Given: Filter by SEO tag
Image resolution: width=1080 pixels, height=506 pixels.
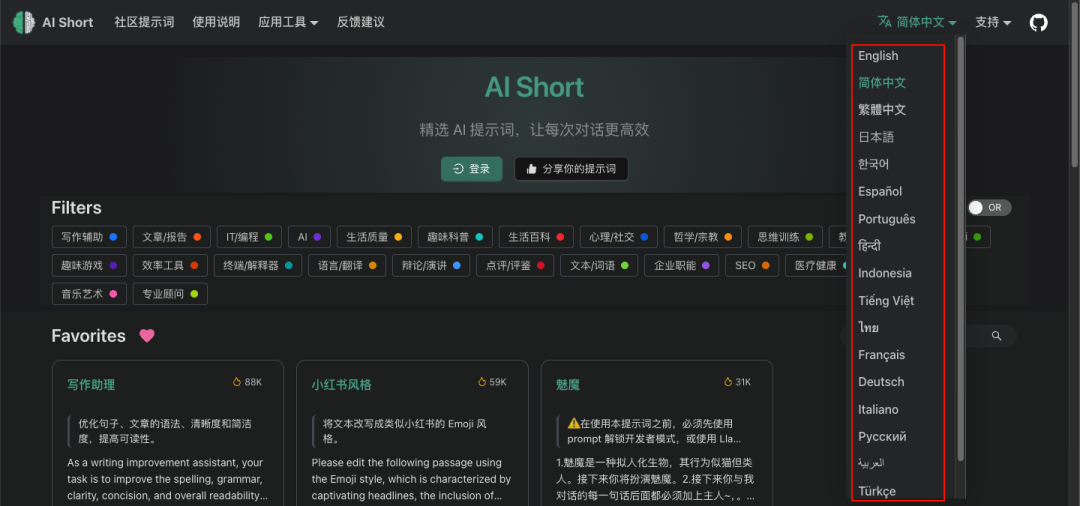Looking at the screenshot, I should [752, 265].
